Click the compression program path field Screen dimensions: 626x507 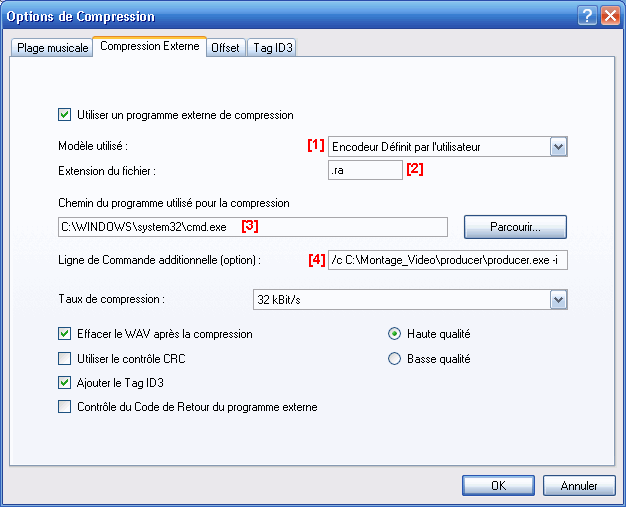[x=253, y=227]
